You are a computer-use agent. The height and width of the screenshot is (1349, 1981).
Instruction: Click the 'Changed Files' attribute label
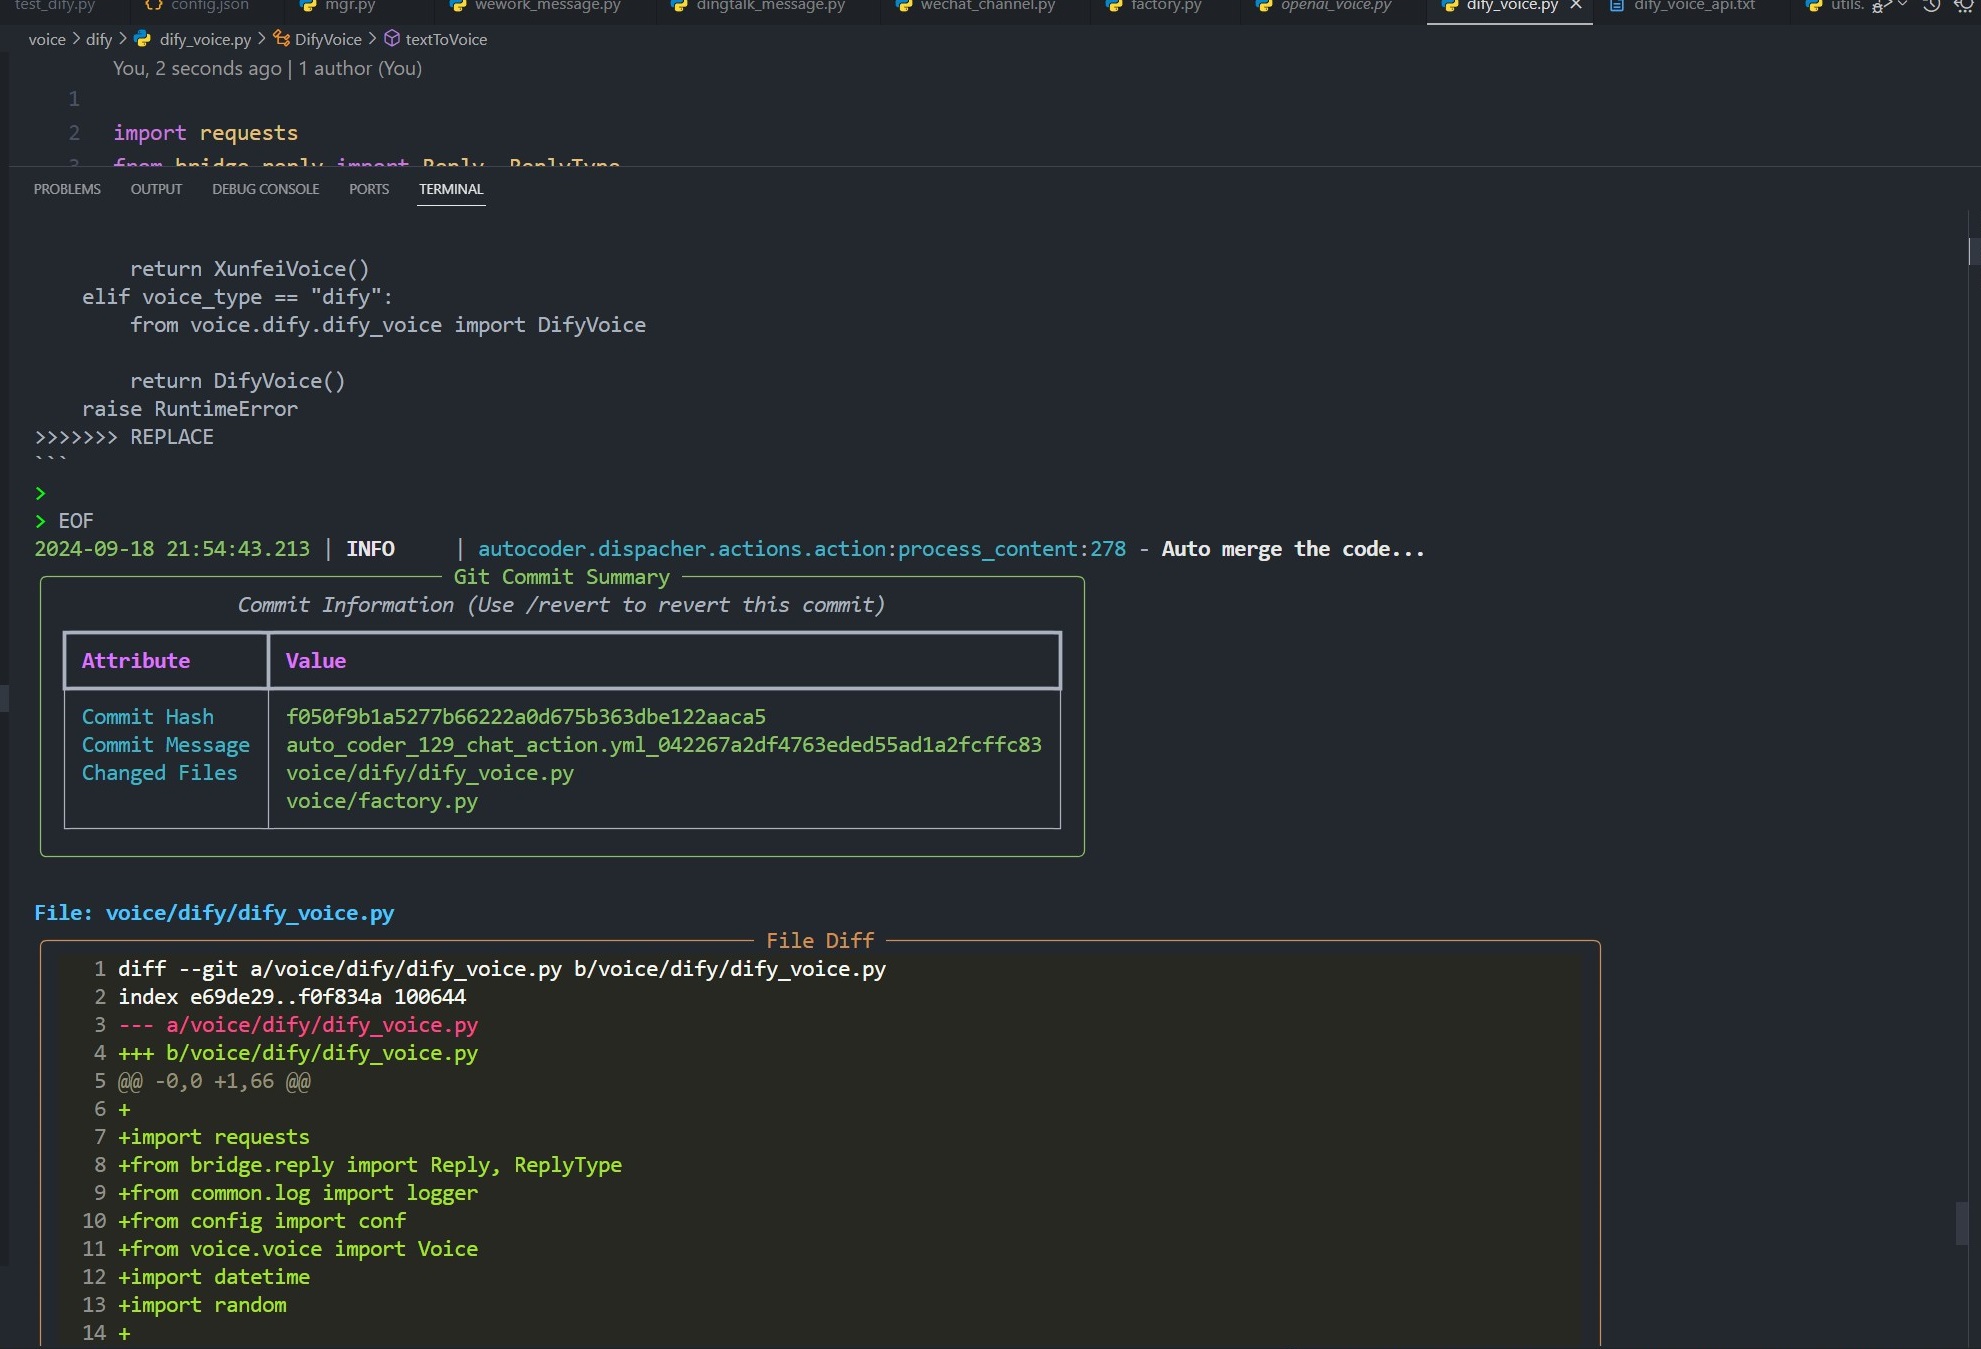click(x=160, y=773)
